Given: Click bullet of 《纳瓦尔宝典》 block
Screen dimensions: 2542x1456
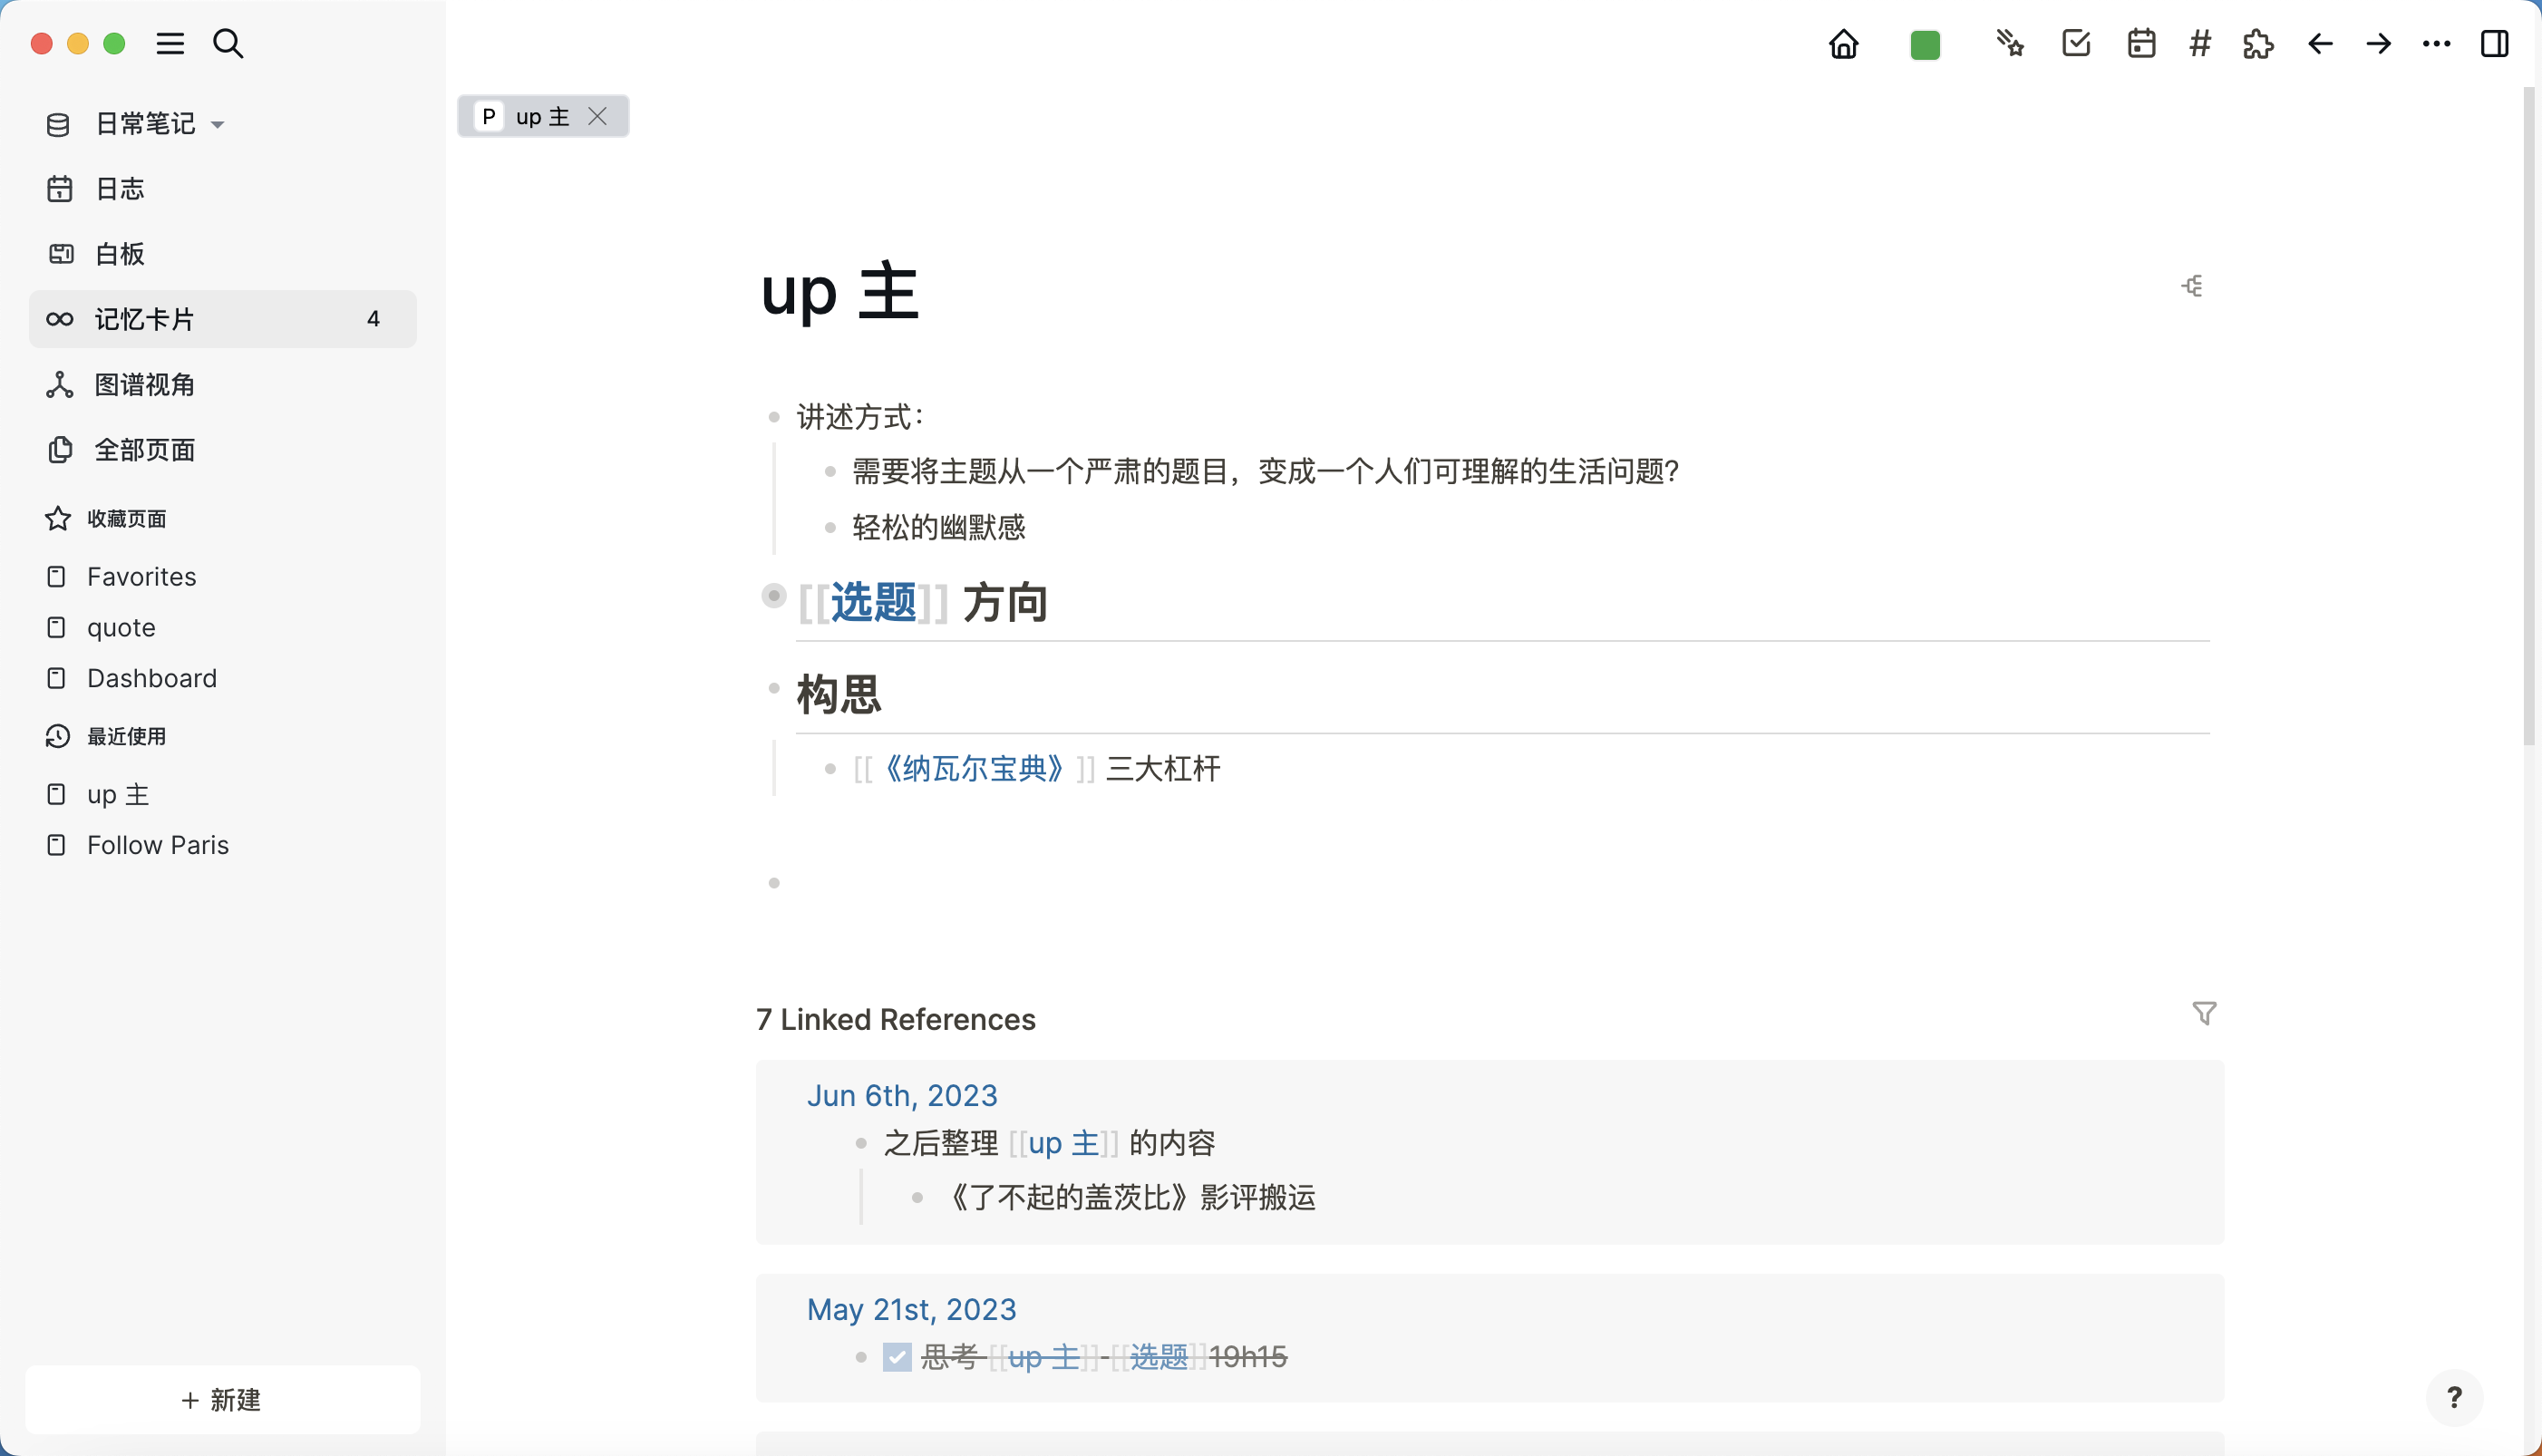Looking at the screenshot, I should (x=829, y=769).
